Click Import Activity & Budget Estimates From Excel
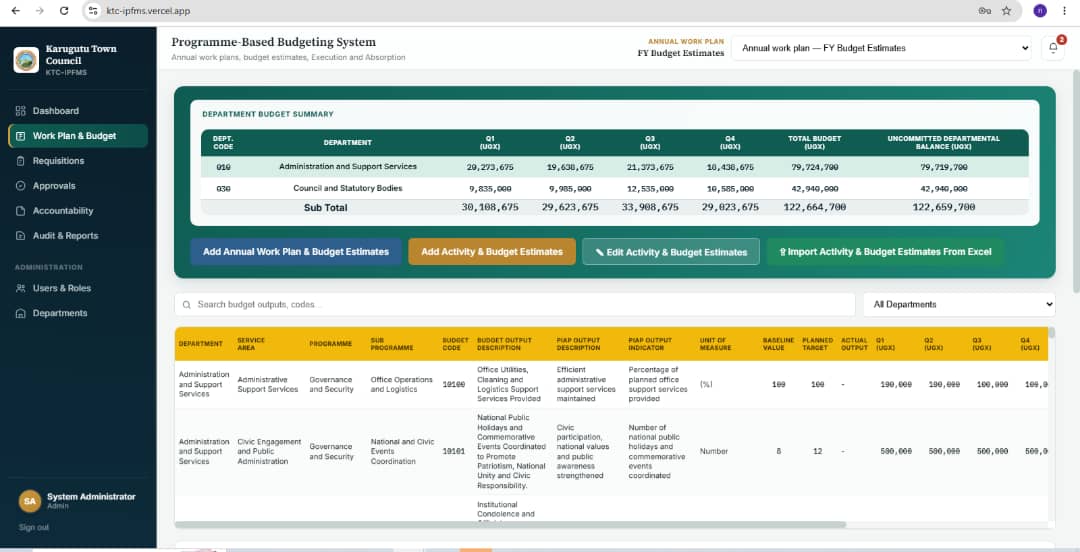Screen dimensions: 1080x552 point(885,252)
